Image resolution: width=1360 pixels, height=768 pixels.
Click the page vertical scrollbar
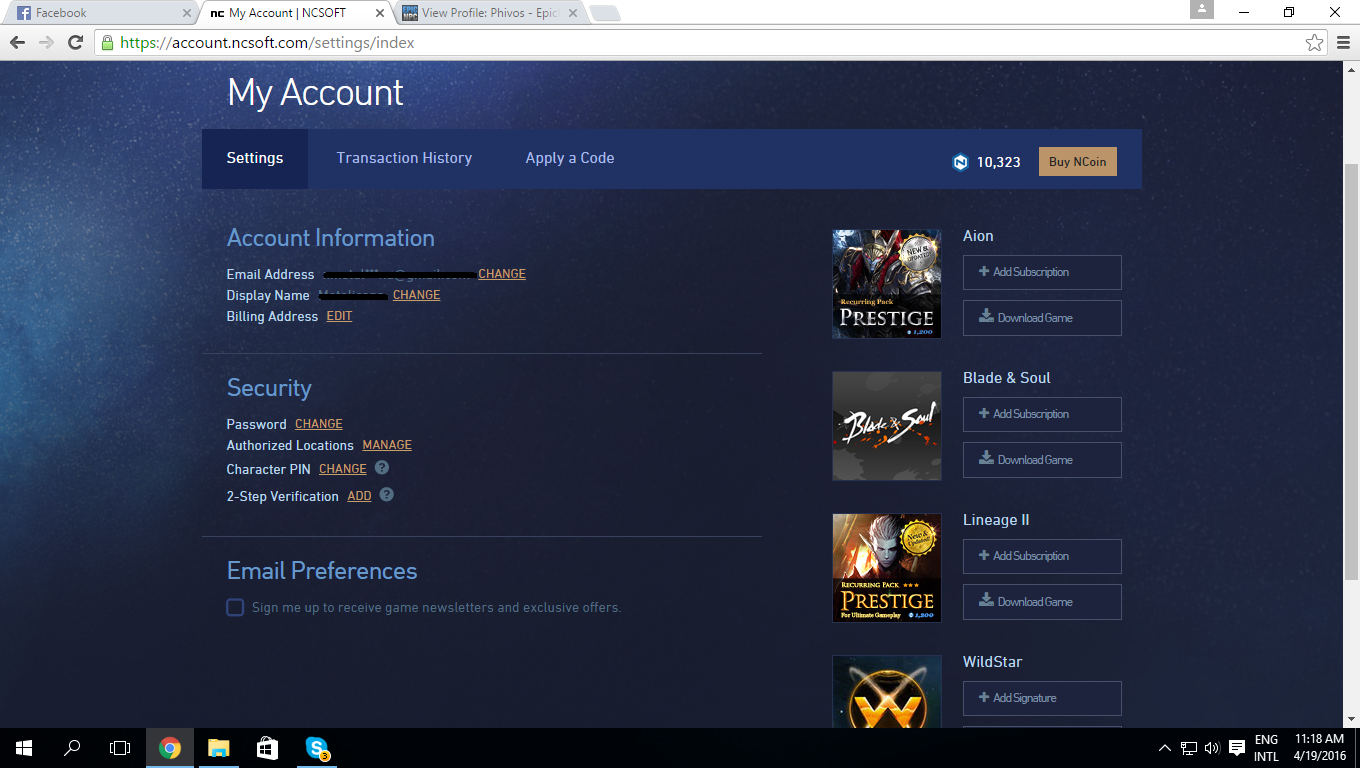[x=1351, y=370]
